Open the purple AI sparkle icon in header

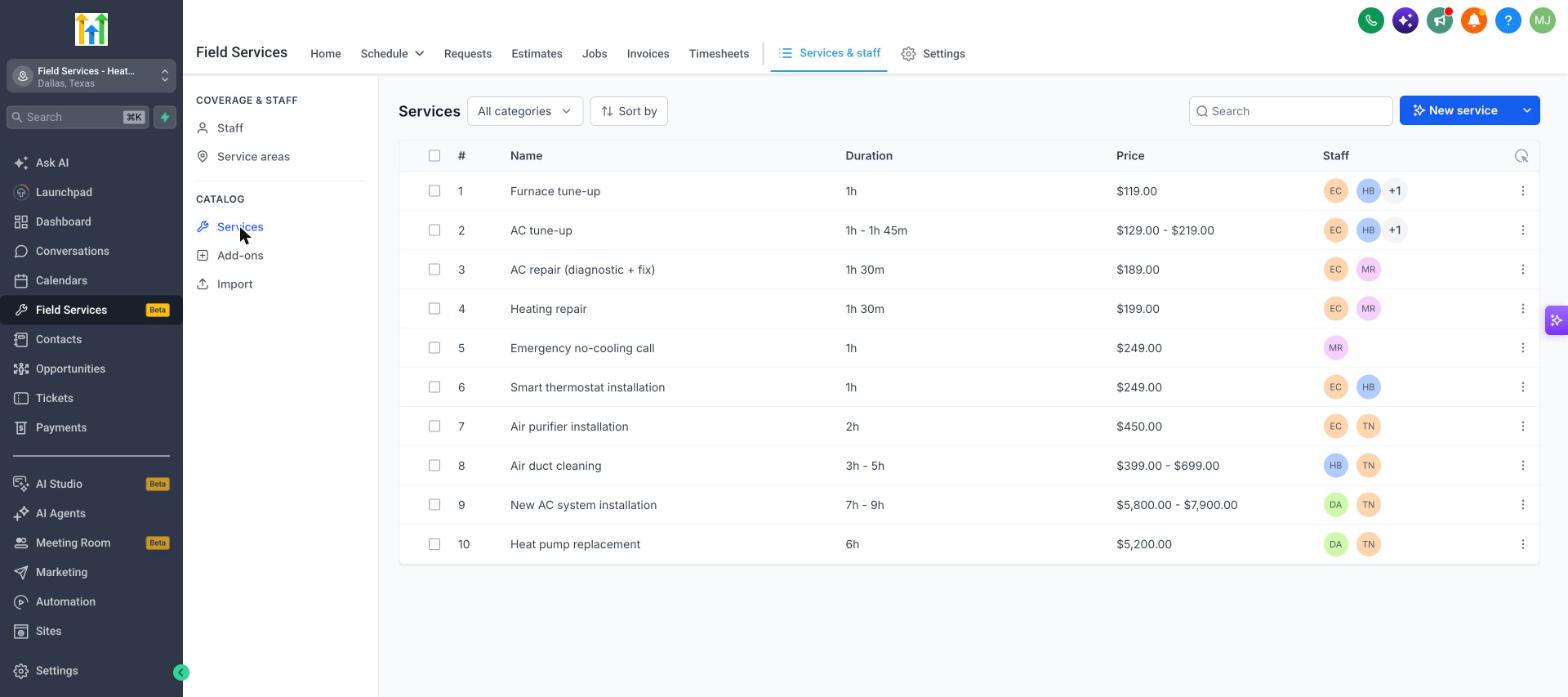point(1405,20)
